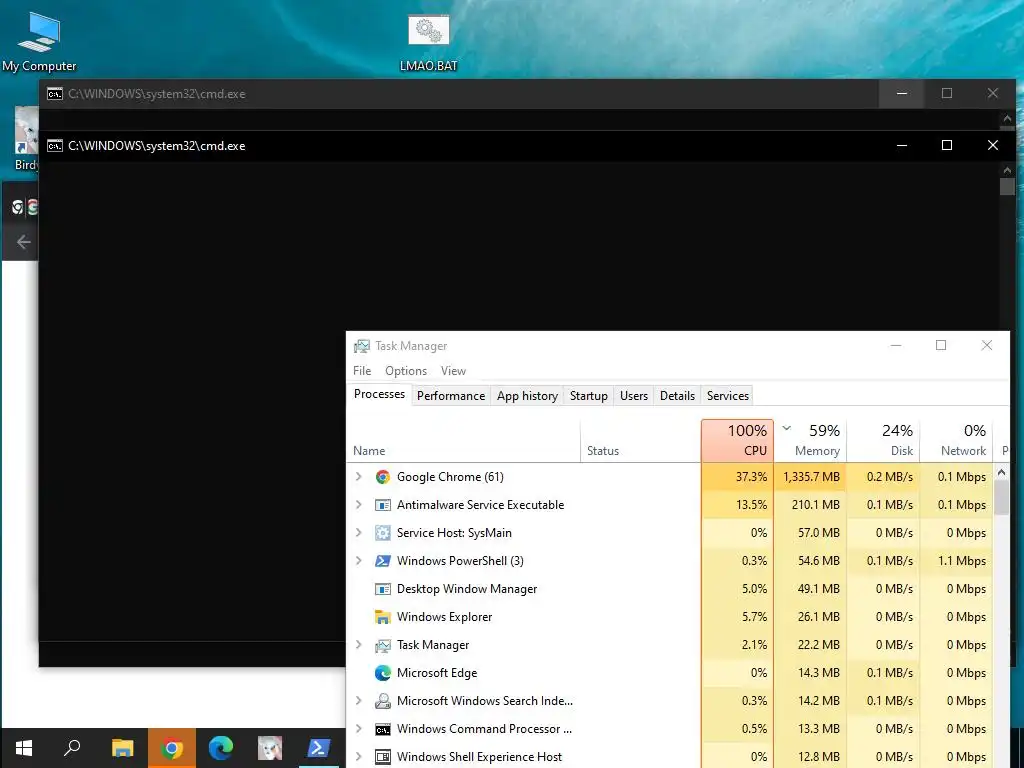Switch to Chrome in the taskbar
1024x768 pixels.
tap(172, 748)
